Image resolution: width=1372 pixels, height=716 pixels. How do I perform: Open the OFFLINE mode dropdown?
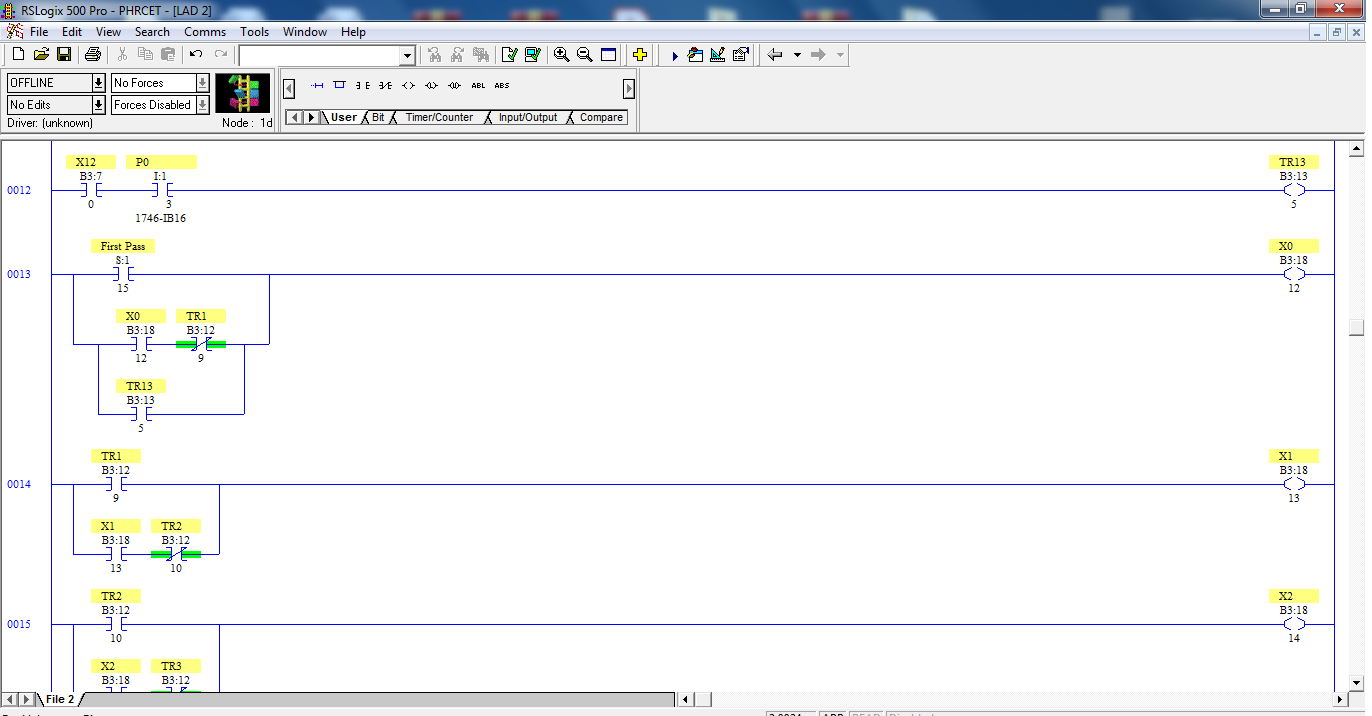point(97,82)
